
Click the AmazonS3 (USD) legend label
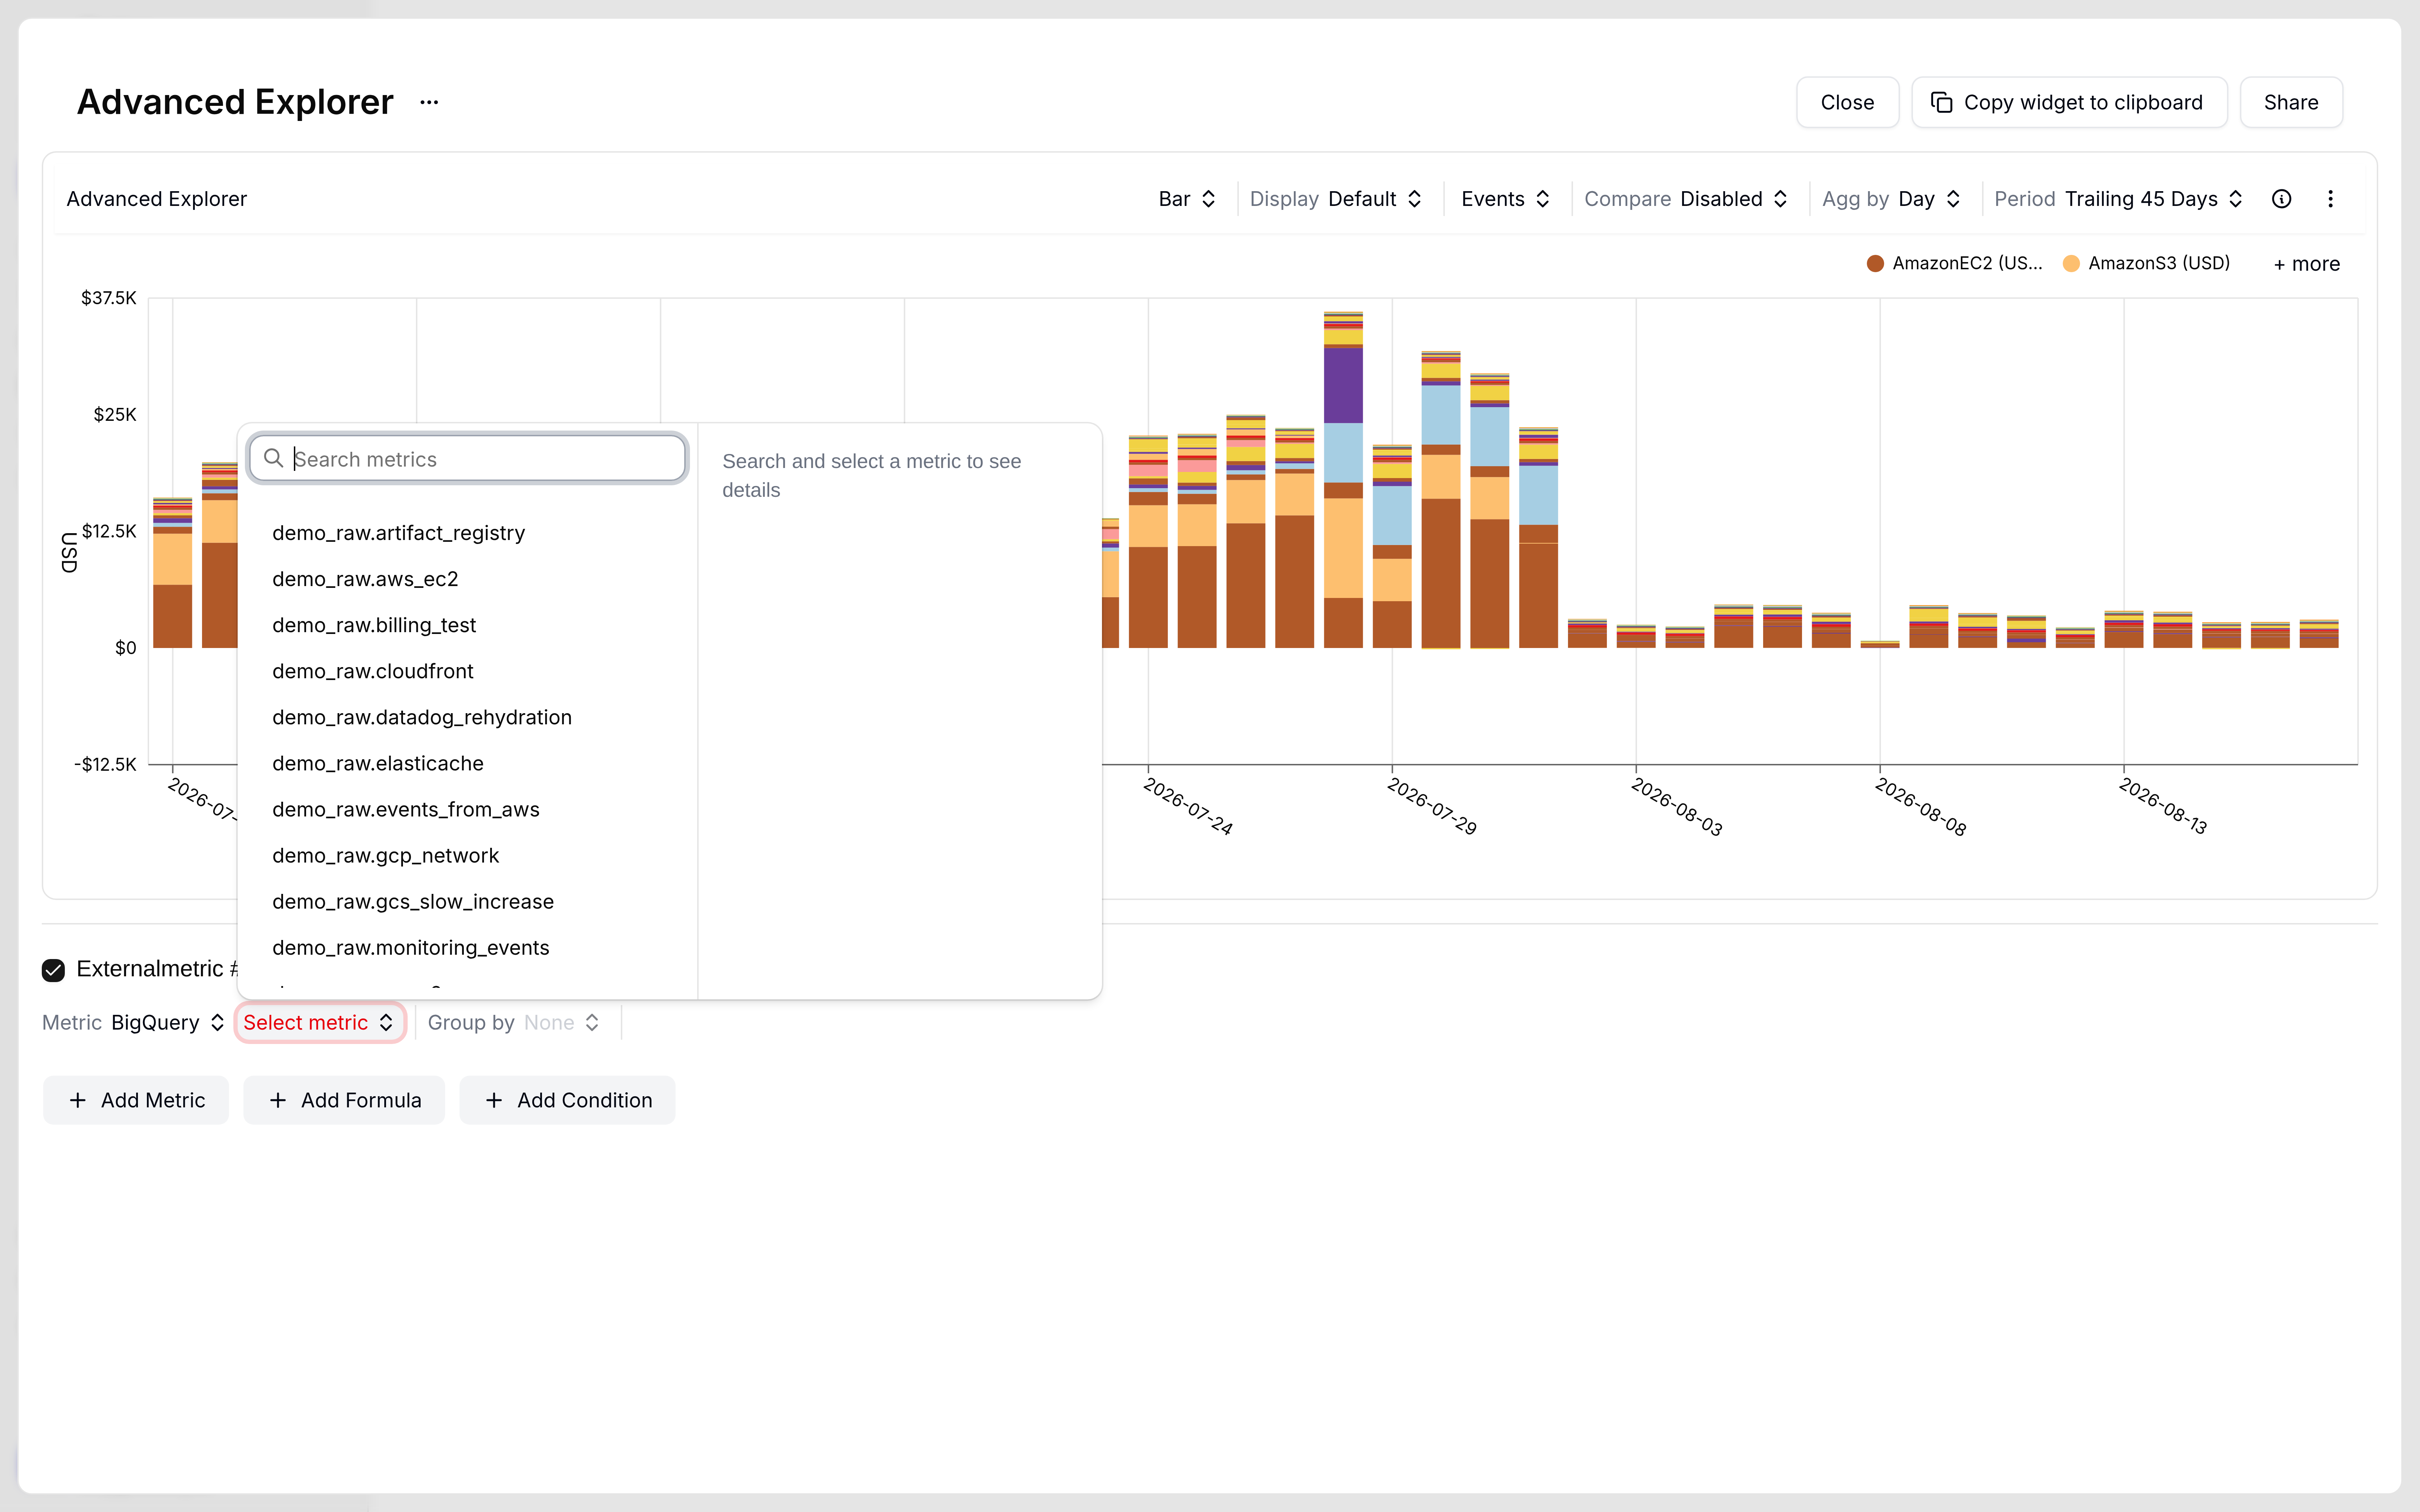click(2159, 263)
